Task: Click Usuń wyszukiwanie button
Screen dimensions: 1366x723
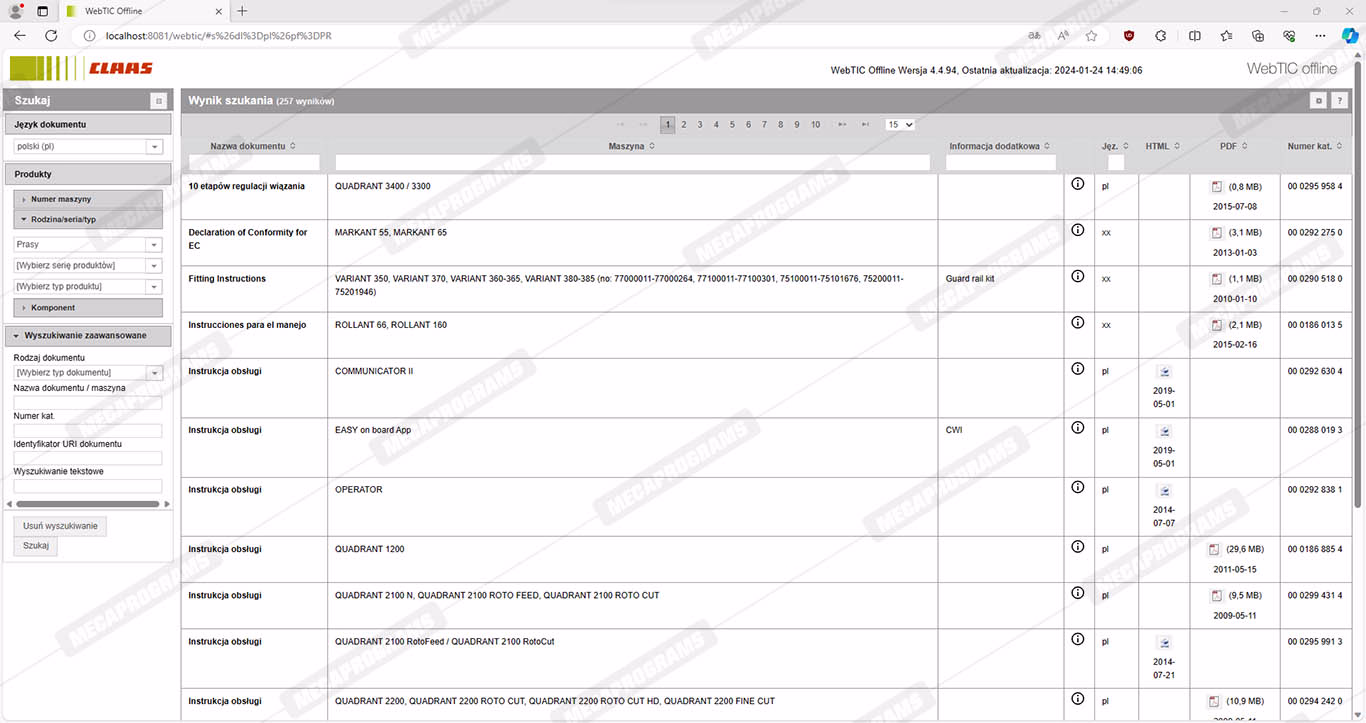Action: (x=60, y=526)
